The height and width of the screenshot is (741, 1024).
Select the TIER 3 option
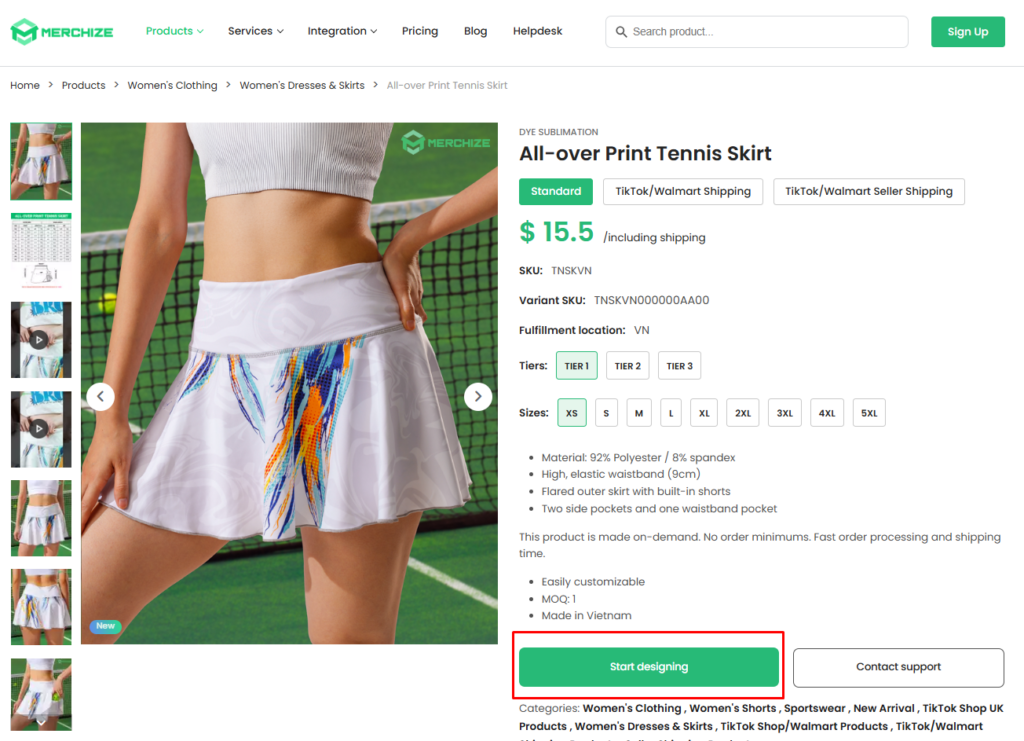[679, 366]
